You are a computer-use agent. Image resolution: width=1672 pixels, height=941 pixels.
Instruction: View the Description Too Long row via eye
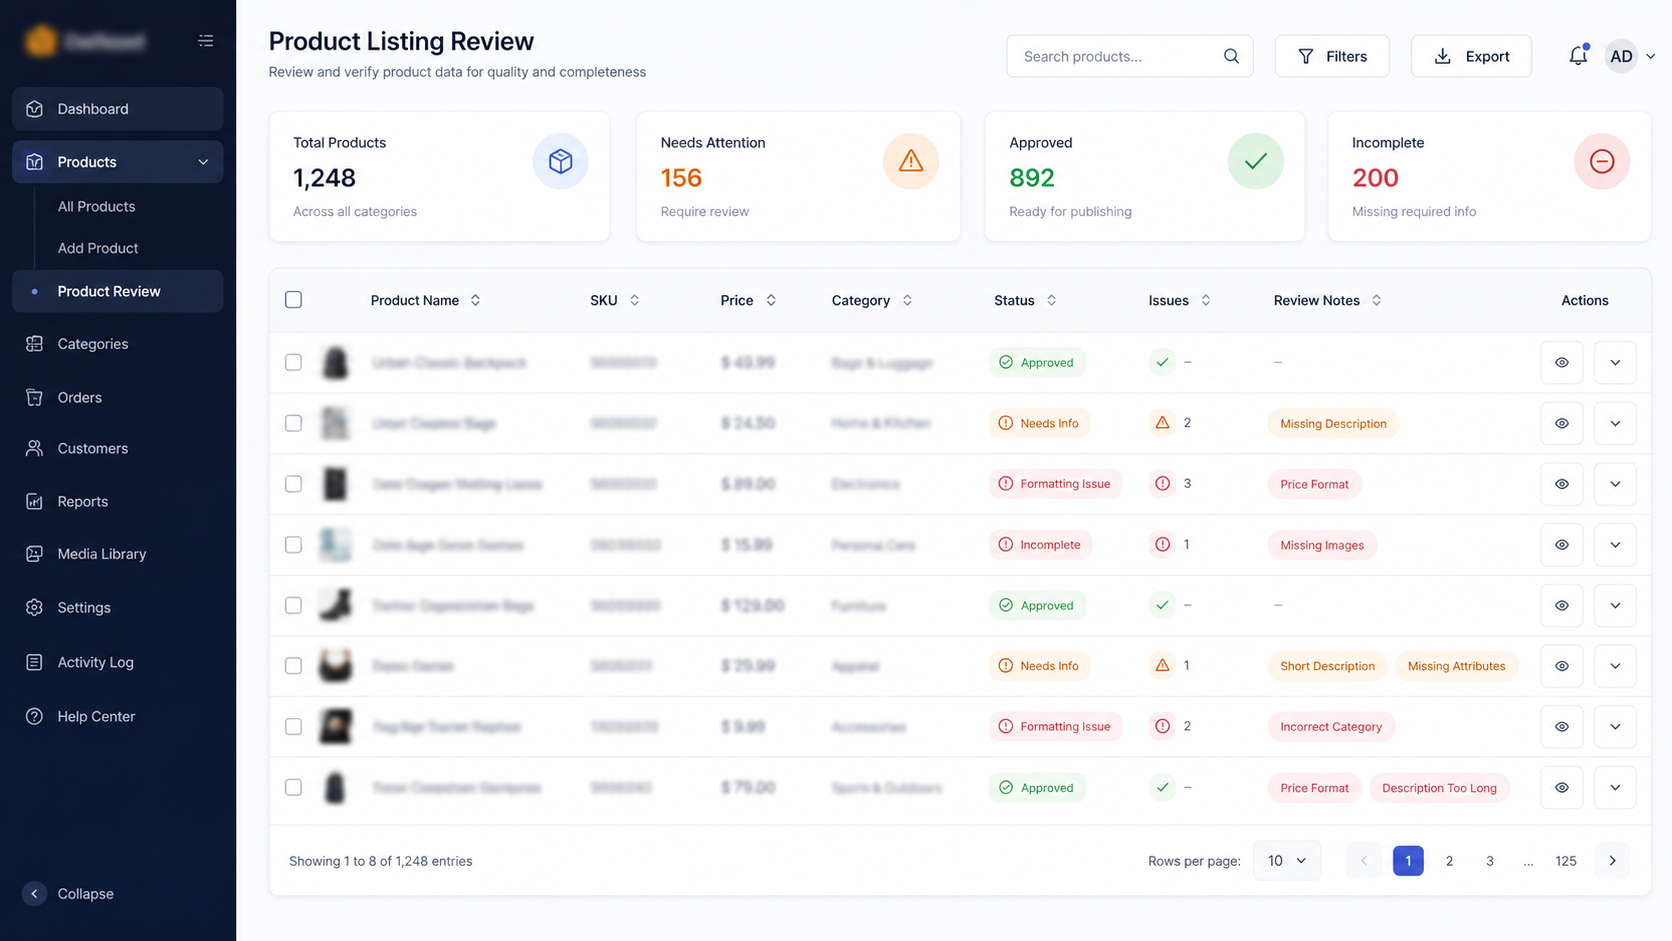click(1562, 788)
